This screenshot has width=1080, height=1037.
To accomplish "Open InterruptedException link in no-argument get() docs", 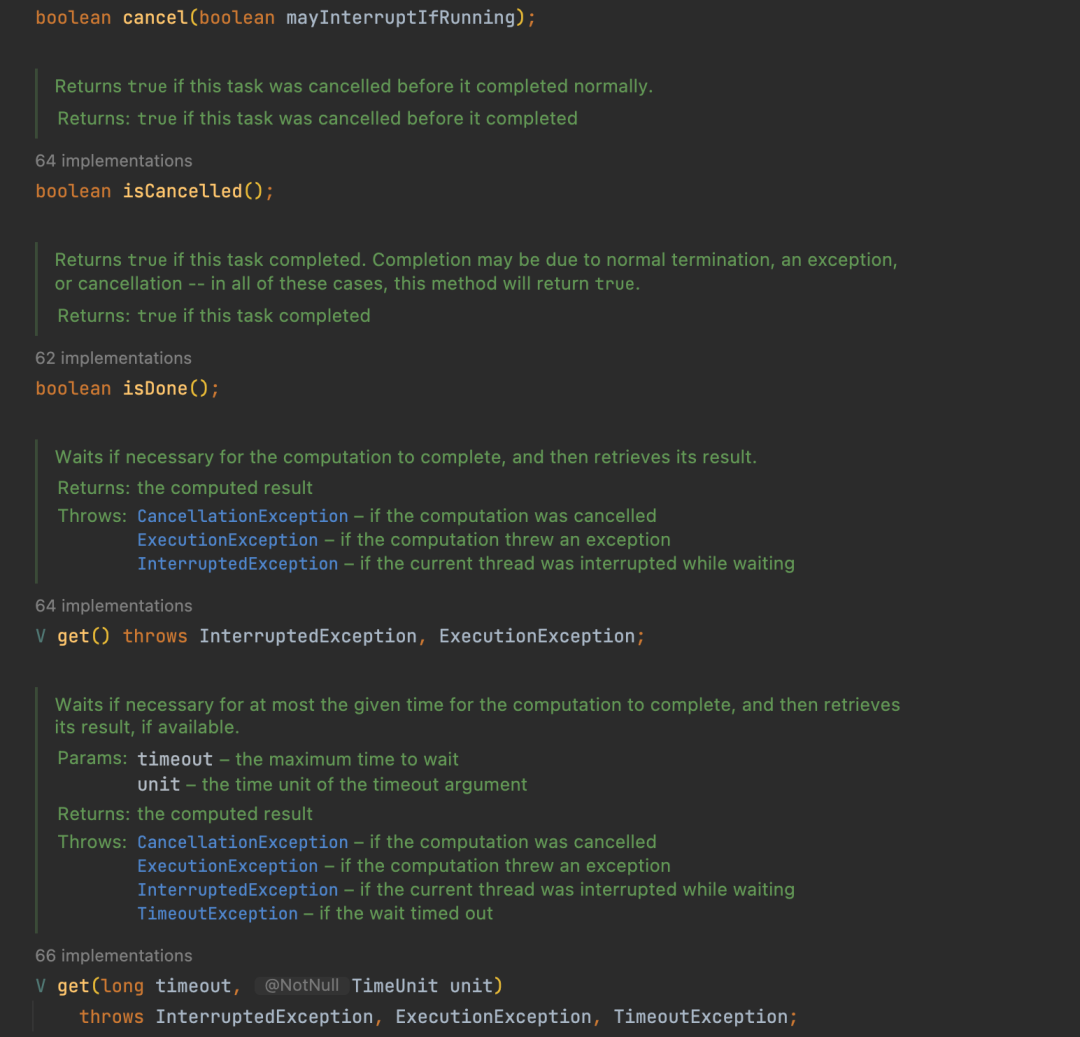I will 237,564.
